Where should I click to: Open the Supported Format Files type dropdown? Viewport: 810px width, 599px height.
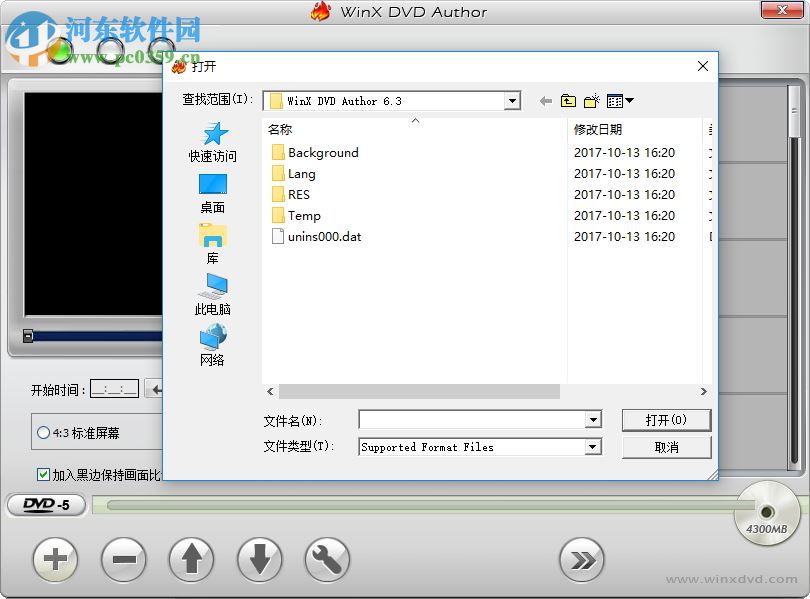594,447
